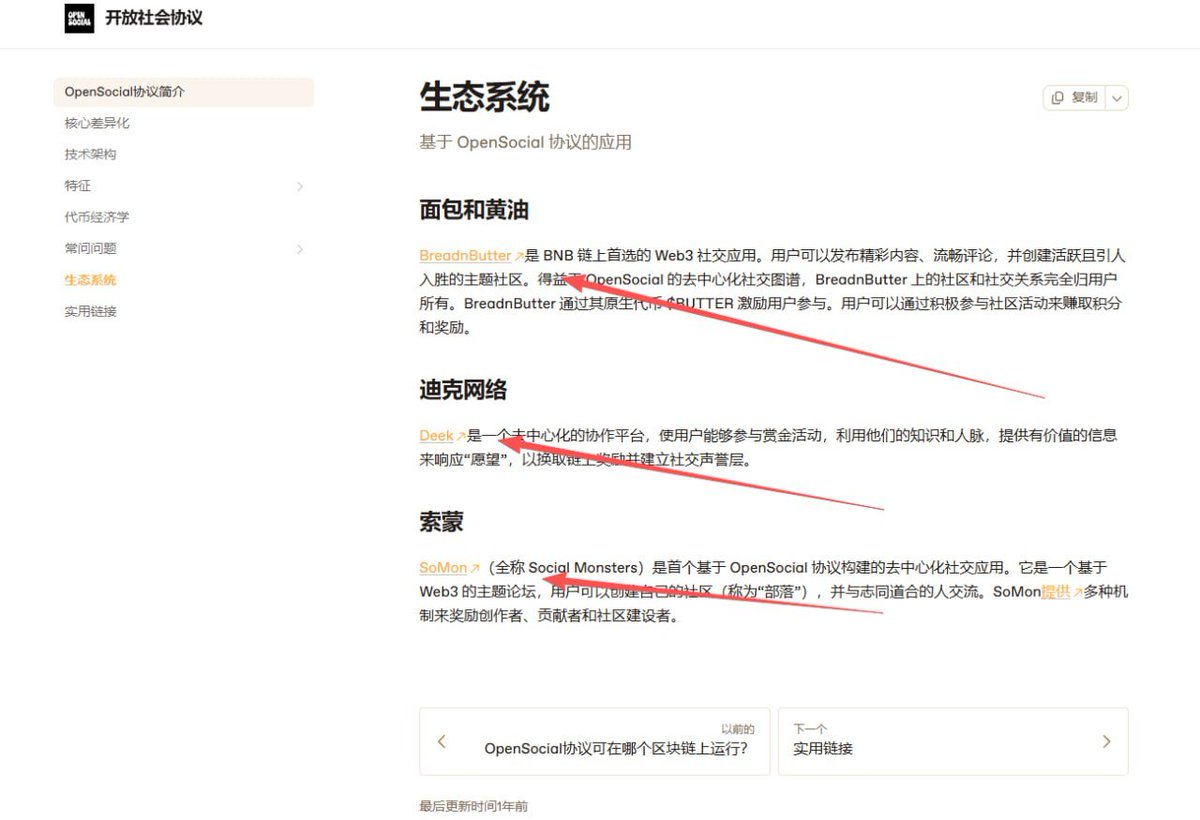Expand the 常问问题 section chevron
Image resolution: width=1200 pixels, height=820 pixels.
(300, 249)
